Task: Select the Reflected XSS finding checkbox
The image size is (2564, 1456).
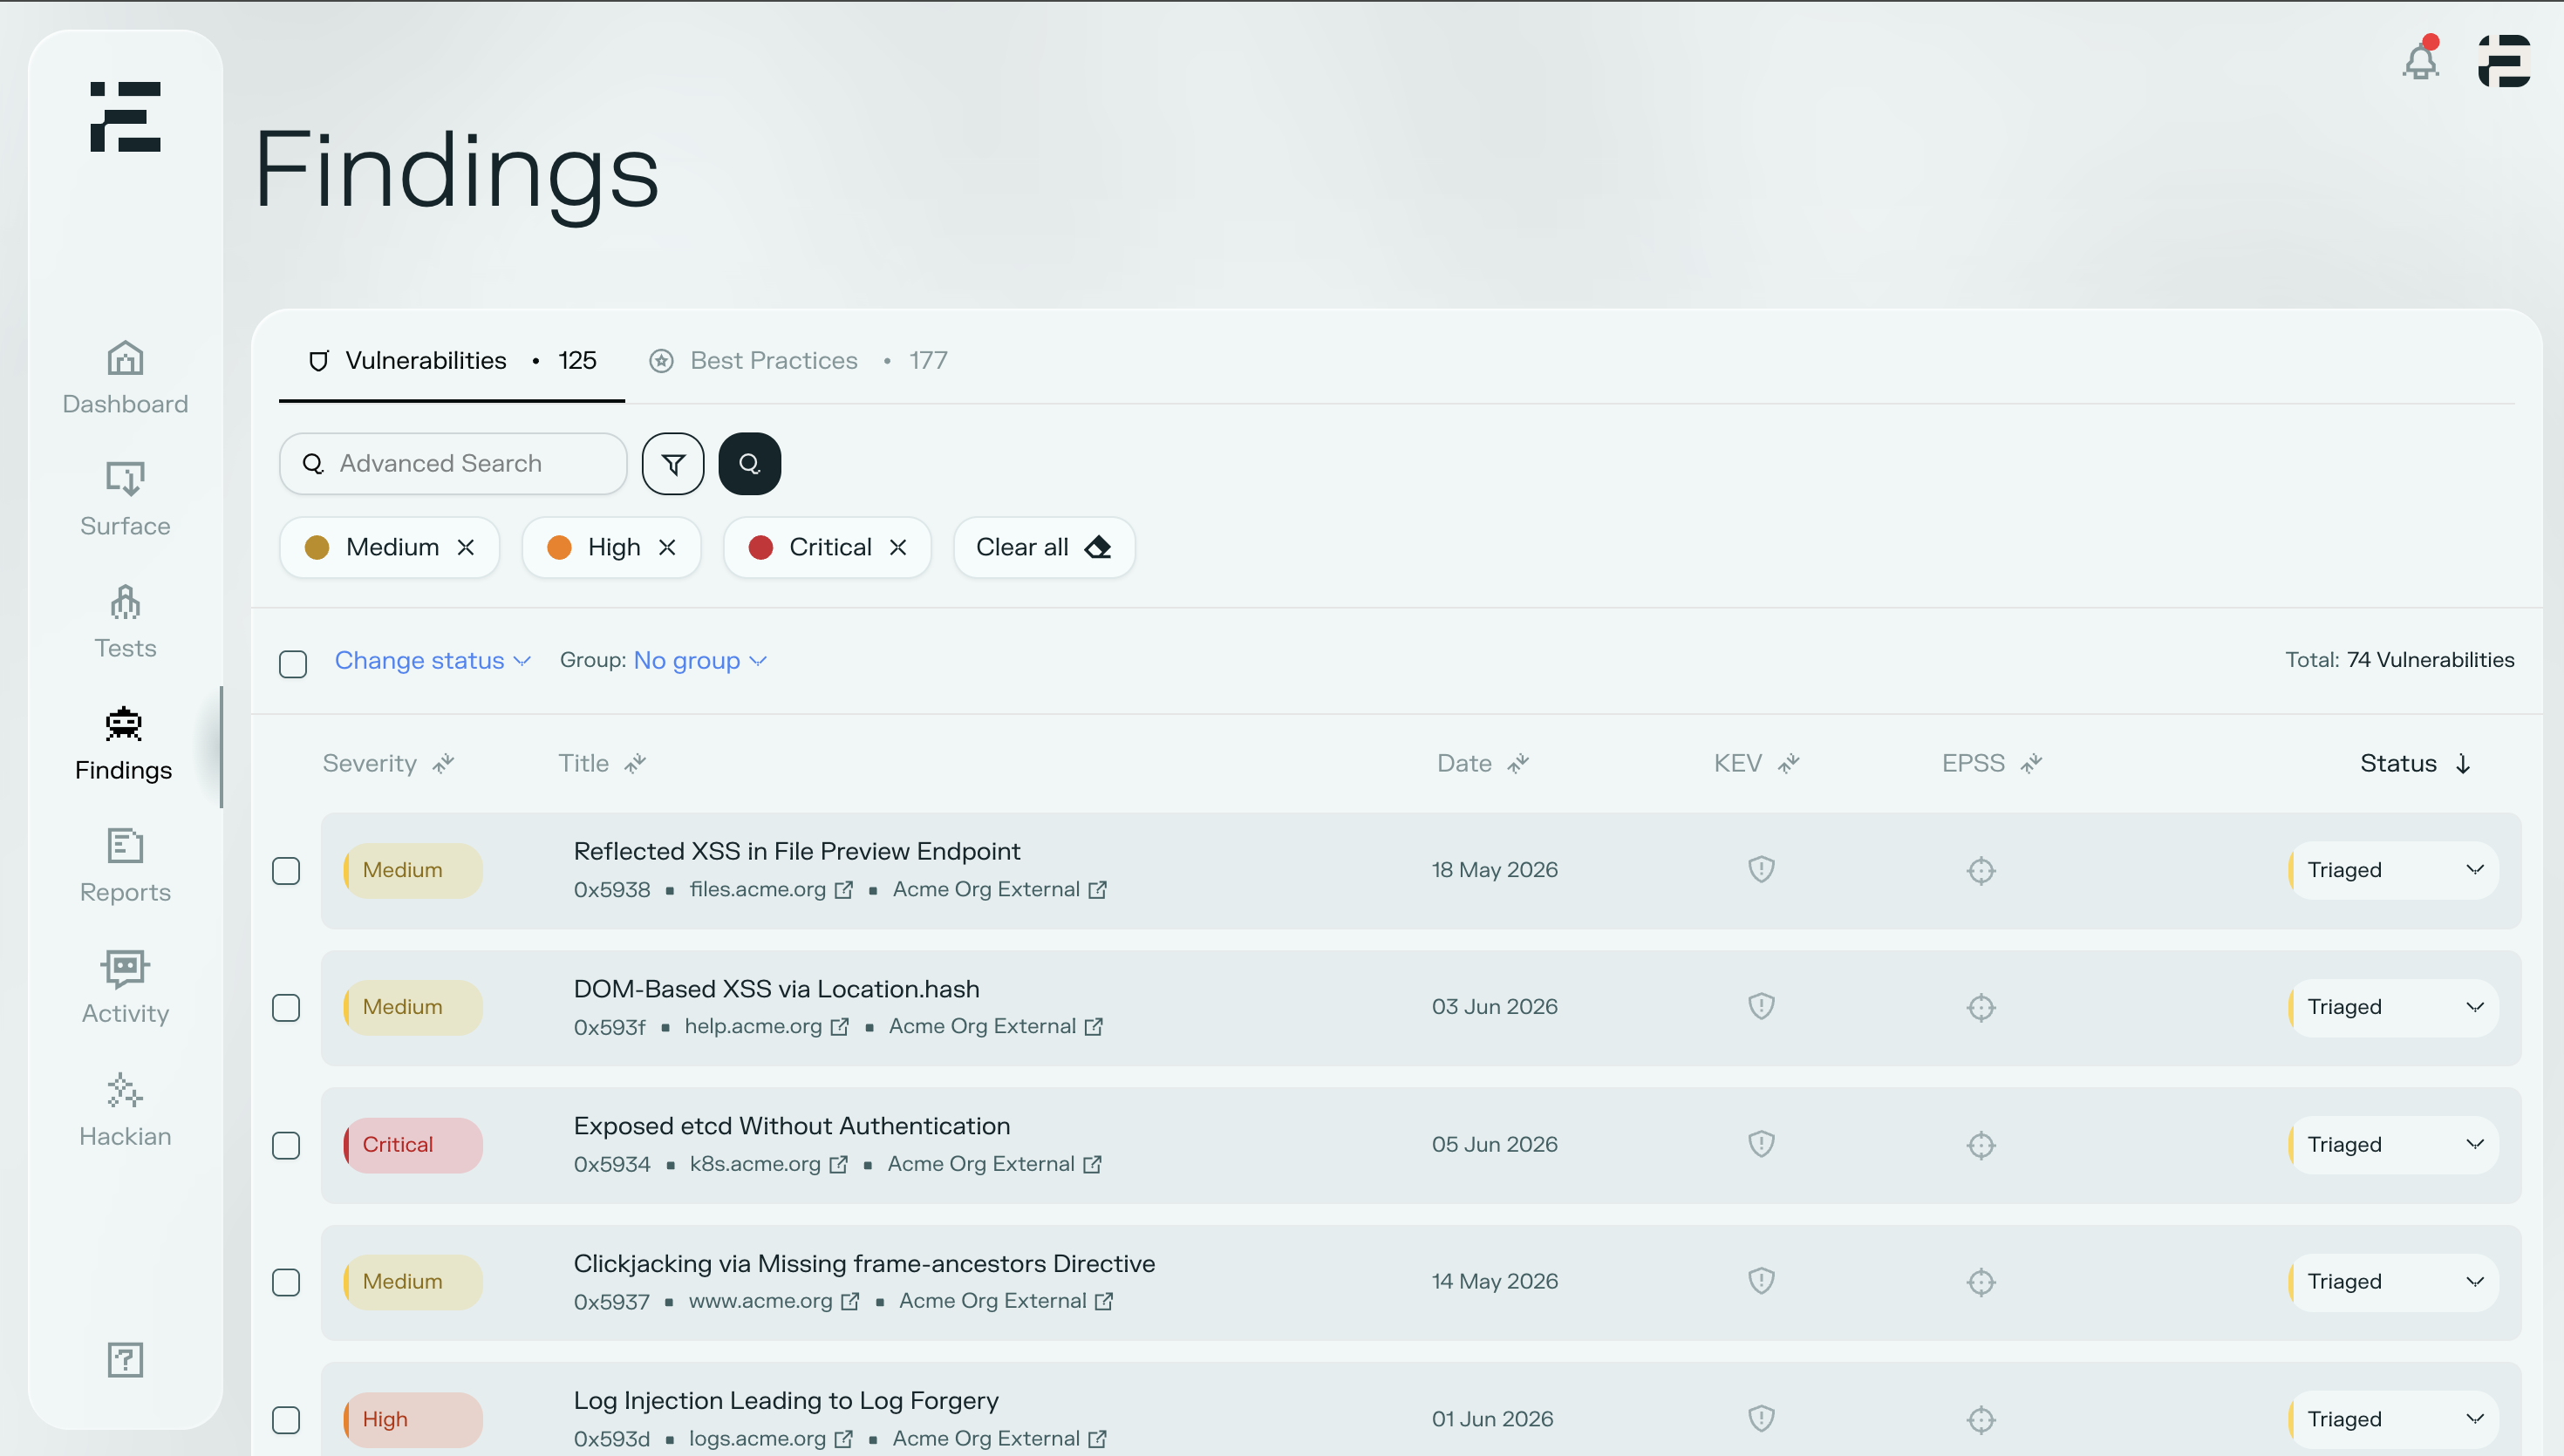Action: [286, 871]
